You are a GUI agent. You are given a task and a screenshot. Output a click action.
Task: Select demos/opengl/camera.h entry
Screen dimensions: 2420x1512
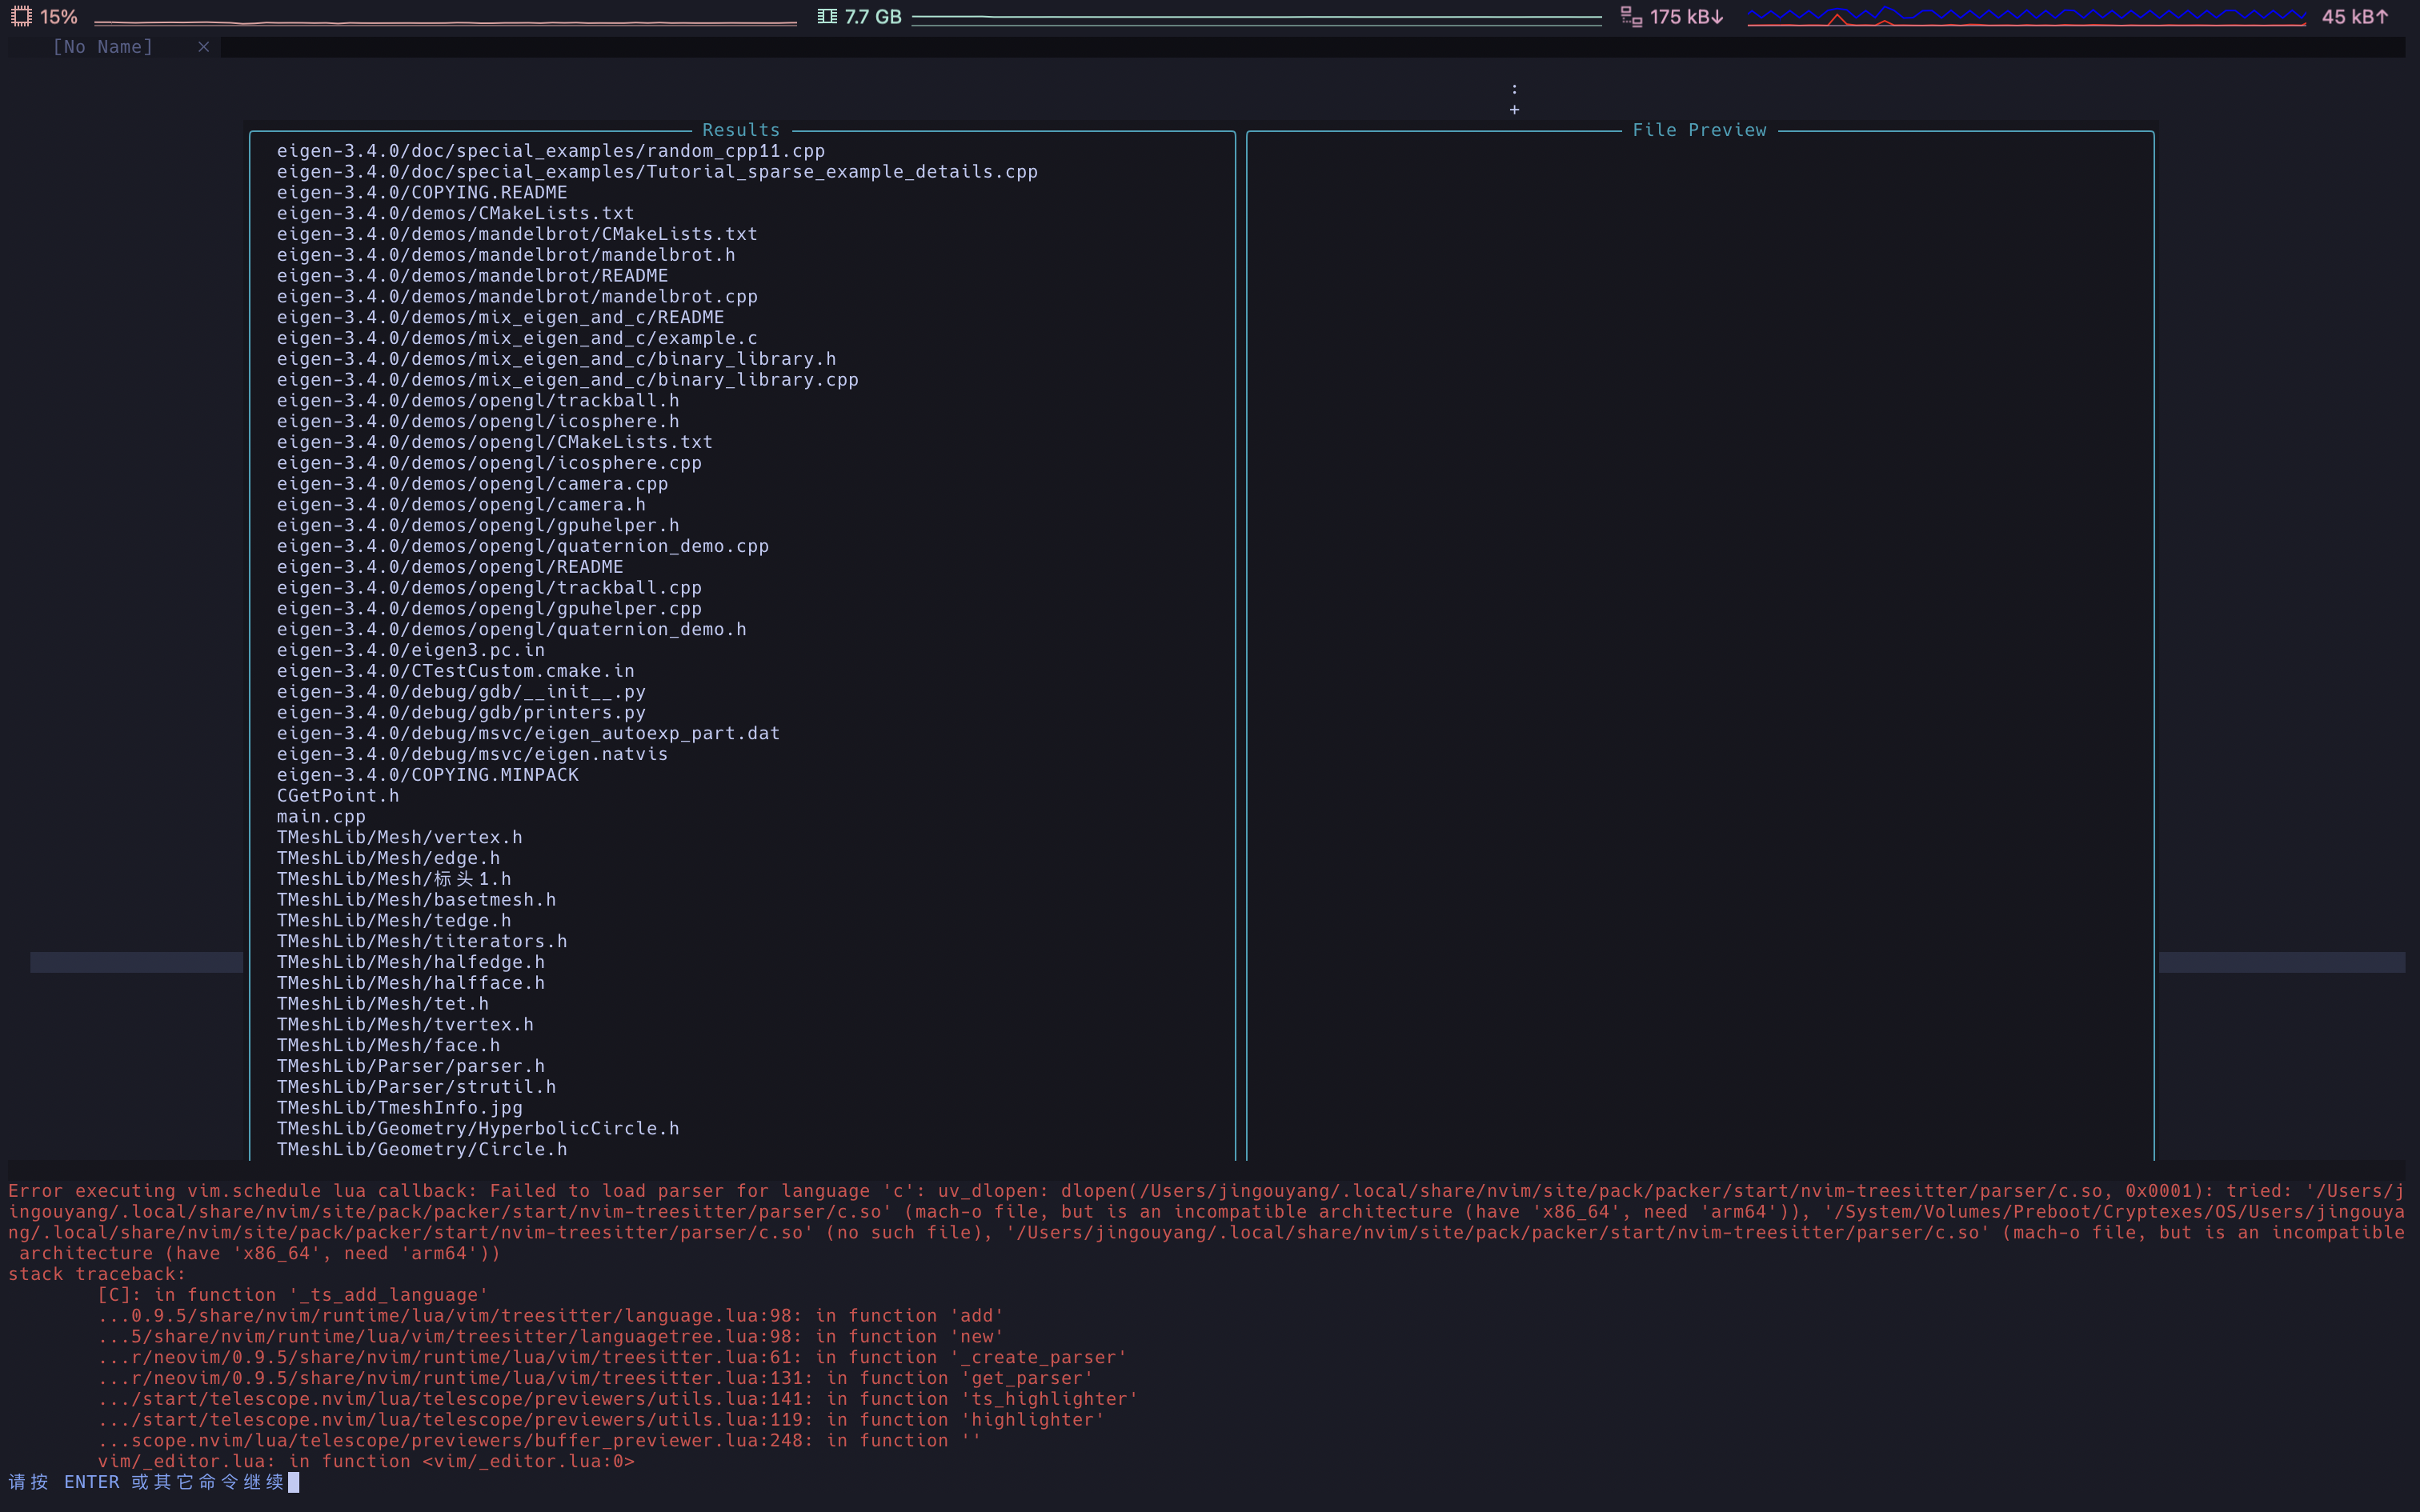(x=461, y=505)
